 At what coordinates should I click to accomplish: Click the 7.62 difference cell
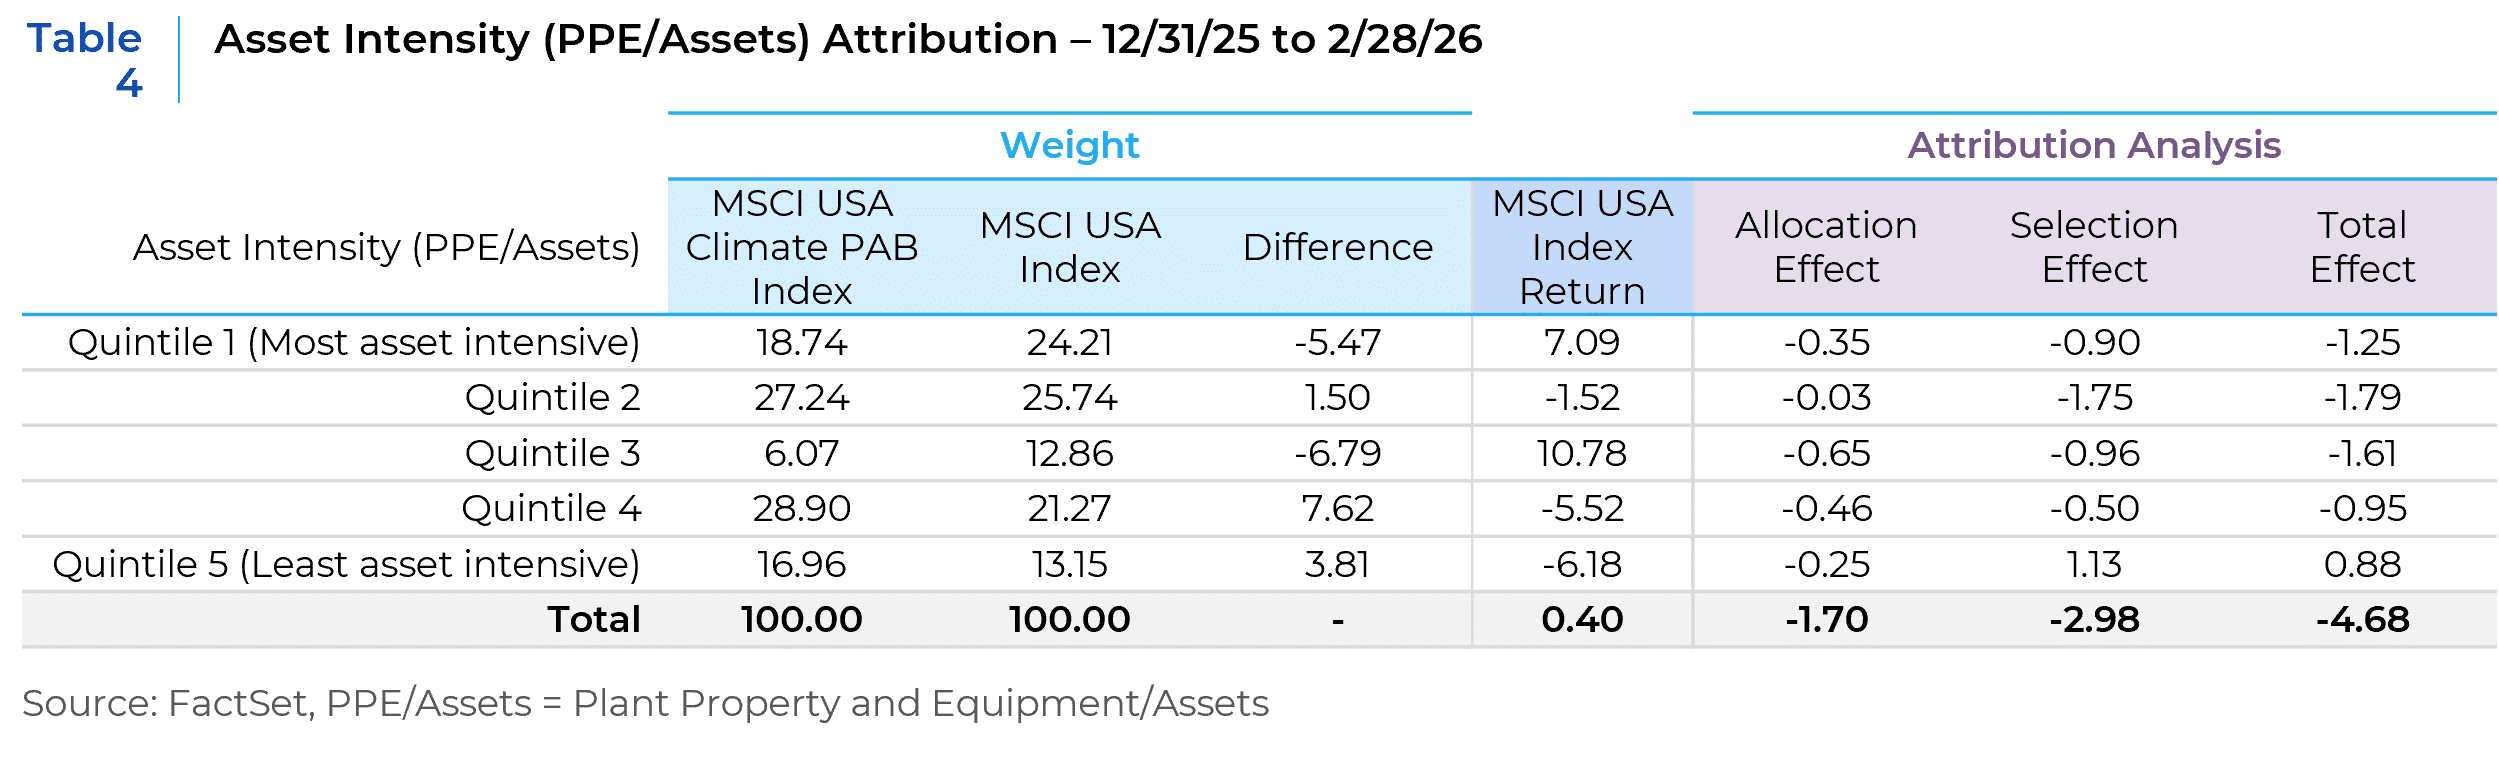pos(1337,509)
